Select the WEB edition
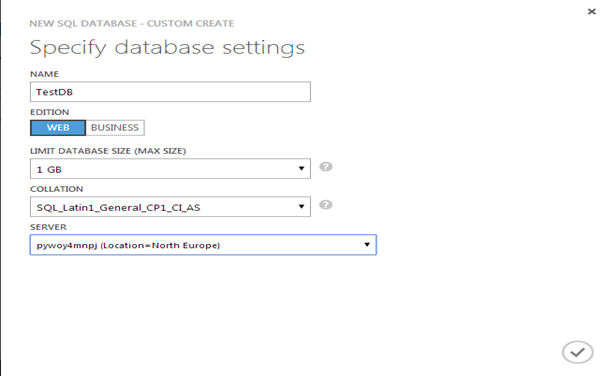The image size is (605, 376). (58, 128)
